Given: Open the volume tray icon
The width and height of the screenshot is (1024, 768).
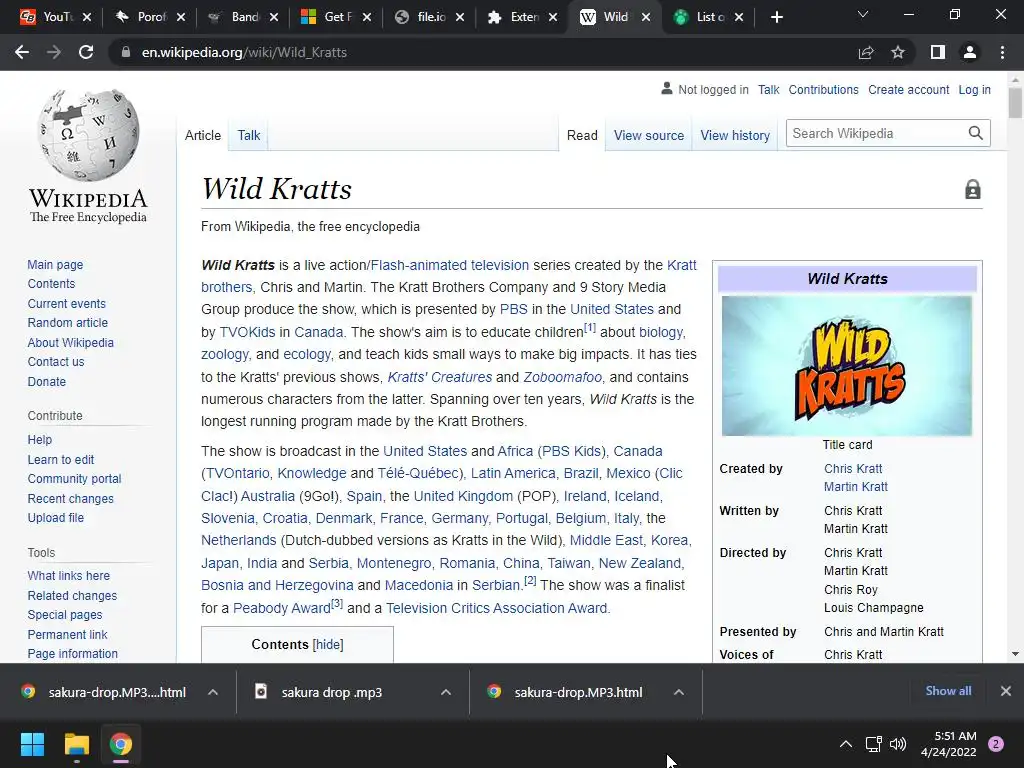Looking at the screenshot, I should tap(898, 744).
